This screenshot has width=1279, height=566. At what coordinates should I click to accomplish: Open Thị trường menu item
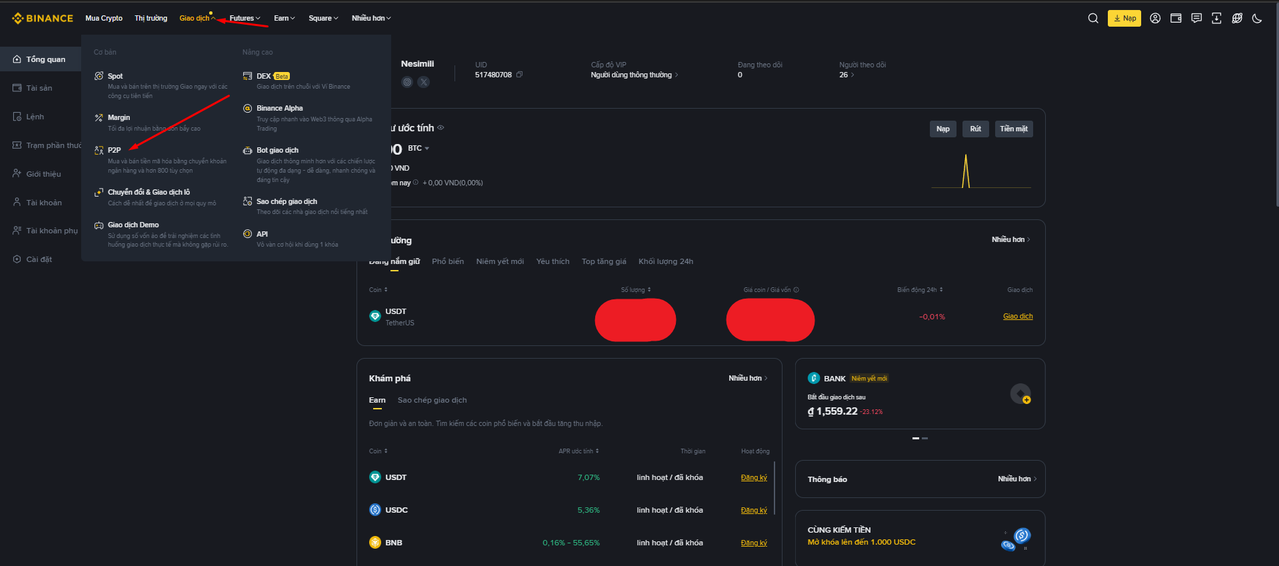151,18
